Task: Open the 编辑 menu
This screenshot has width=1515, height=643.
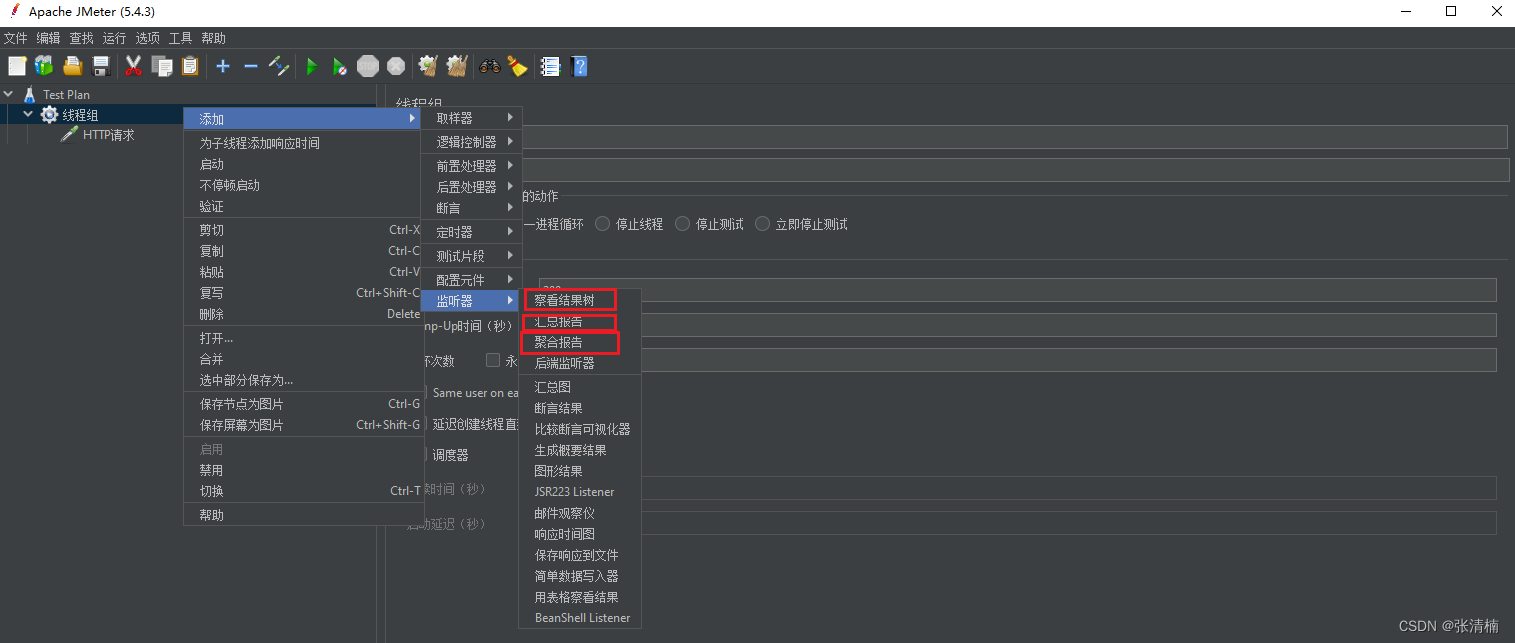Action: [48, 38]
